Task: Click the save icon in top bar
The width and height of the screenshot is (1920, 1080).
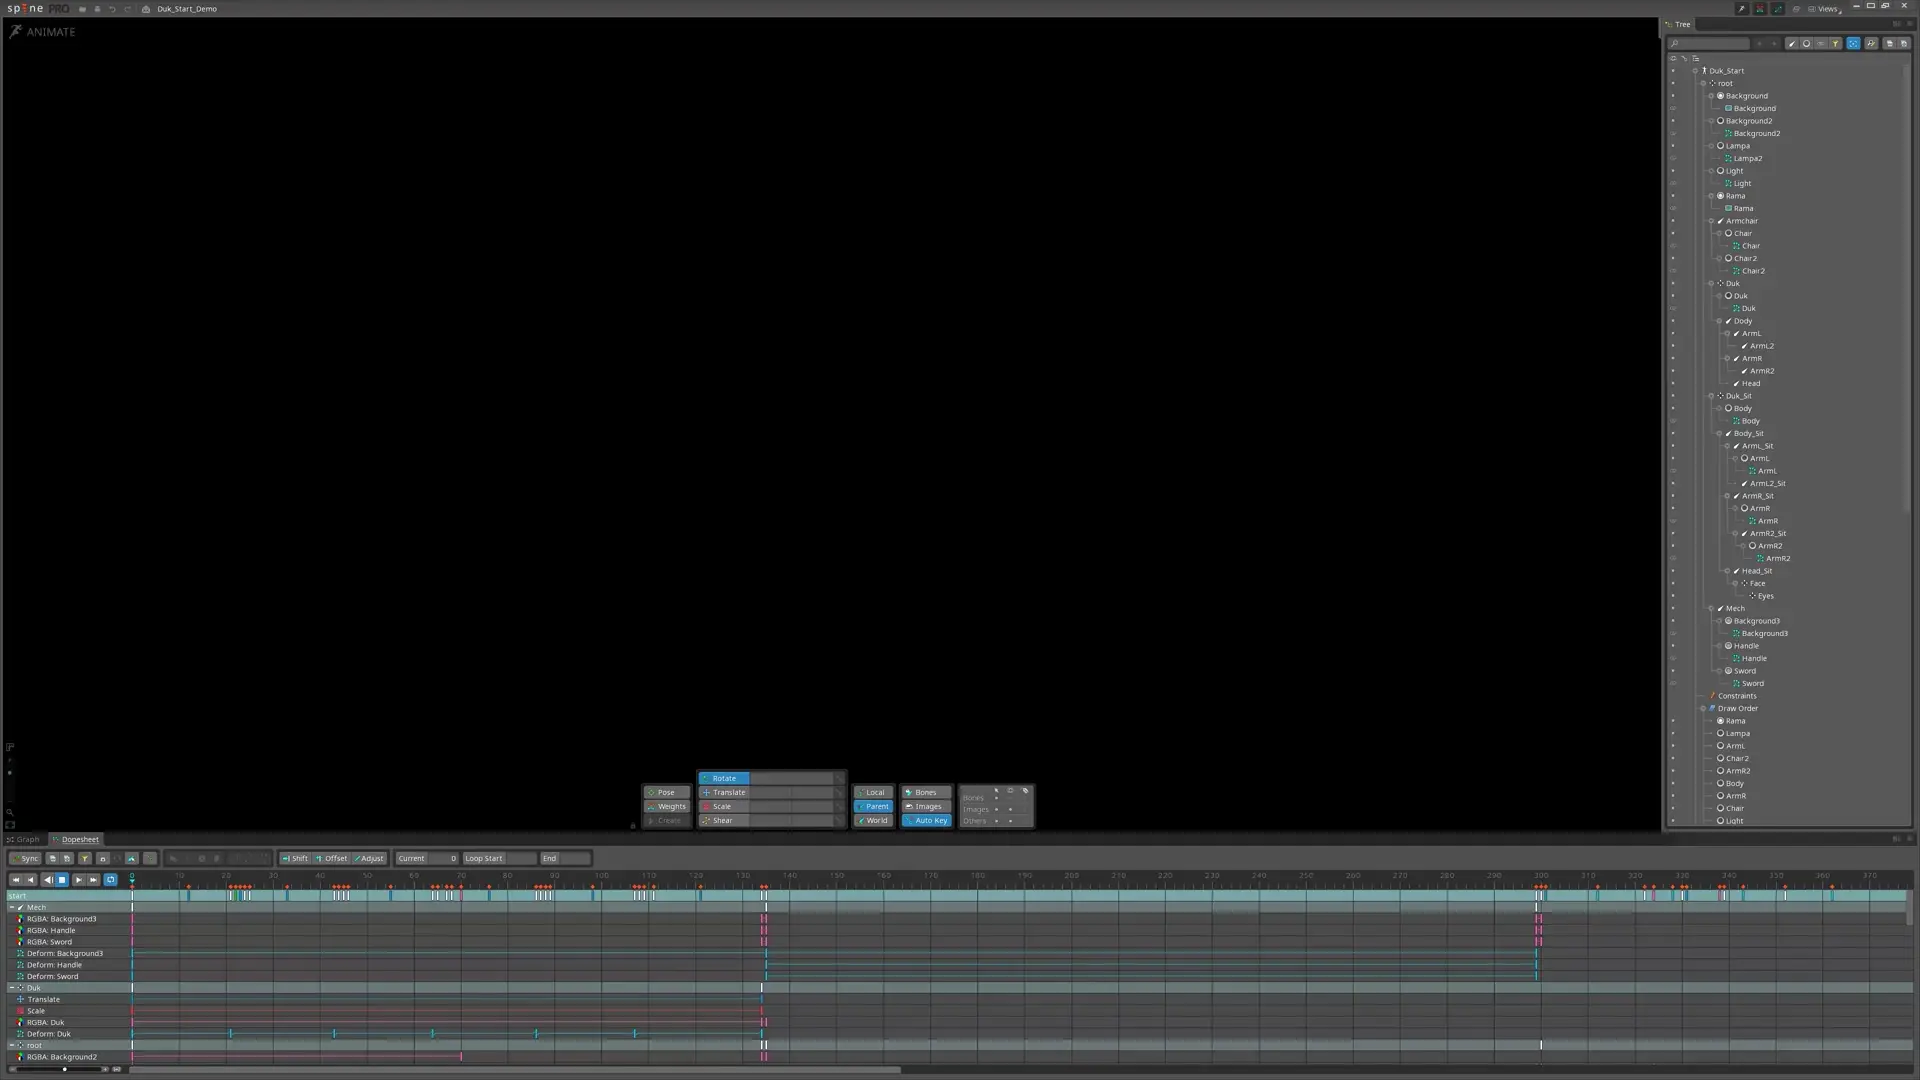Action: [97, 9]
